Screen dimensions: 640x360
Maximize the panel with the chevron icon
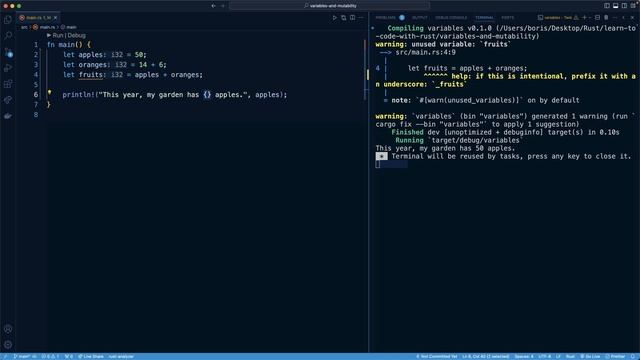coord(624,18)
